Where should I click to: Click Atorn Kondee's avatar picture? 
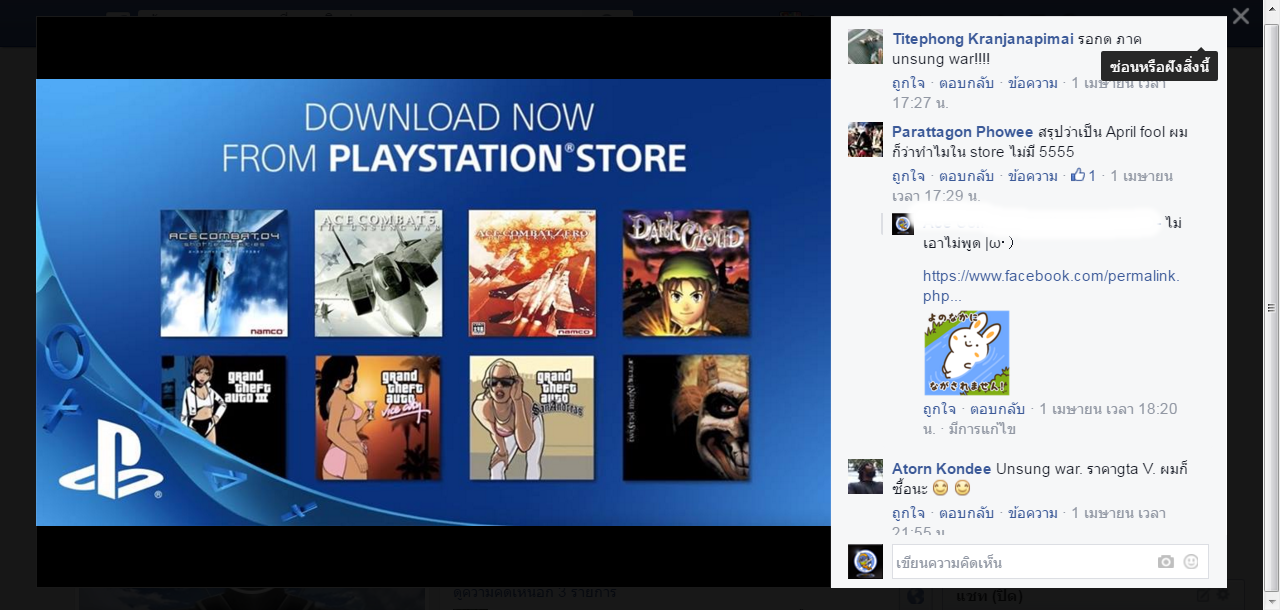865,476
